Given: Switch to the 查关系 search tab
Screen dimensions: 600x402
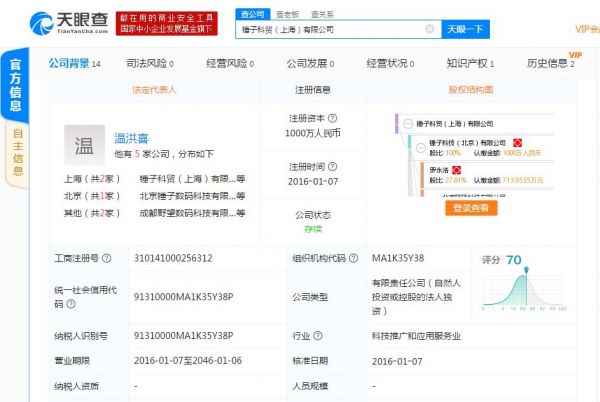Looking at the screenshot, I should pyautogui.click(x=322, y=15).
